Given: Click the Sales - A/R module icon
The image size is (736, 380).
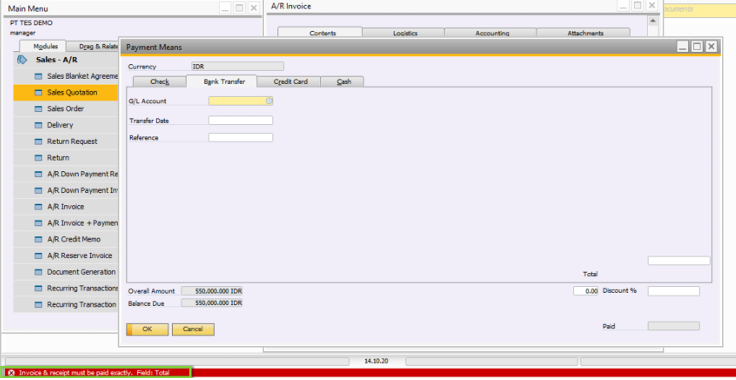Looking at the screenshot, I should [22, 60].
